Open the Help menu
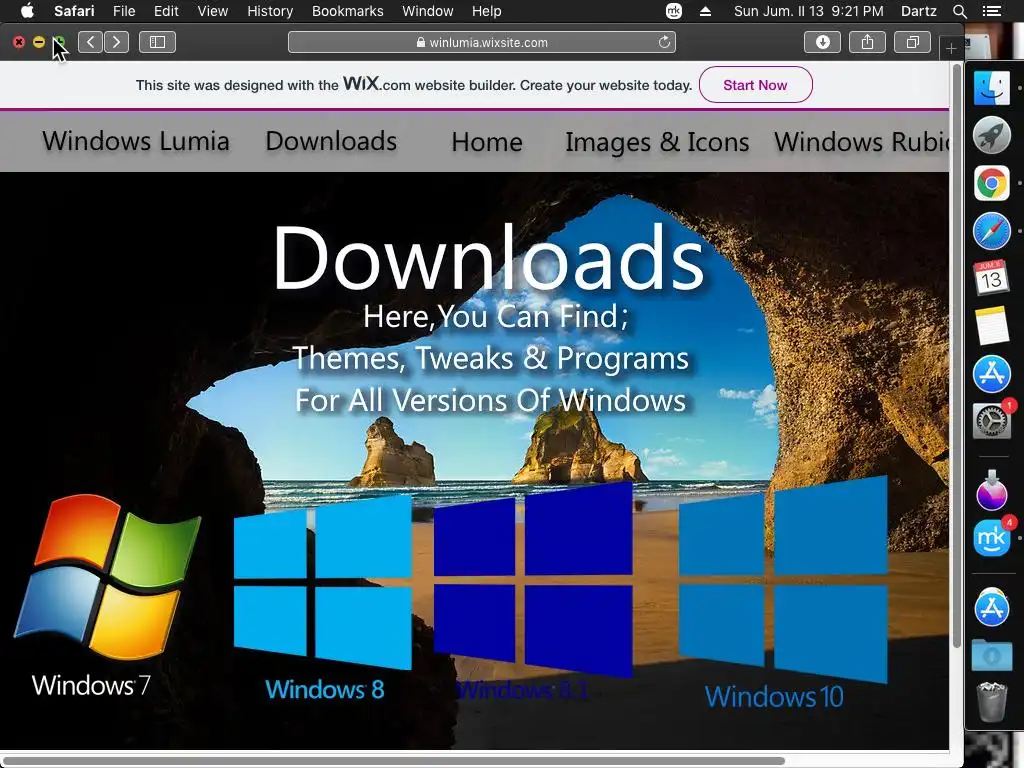Viewport: 1024px width, 768px height. 487,11
